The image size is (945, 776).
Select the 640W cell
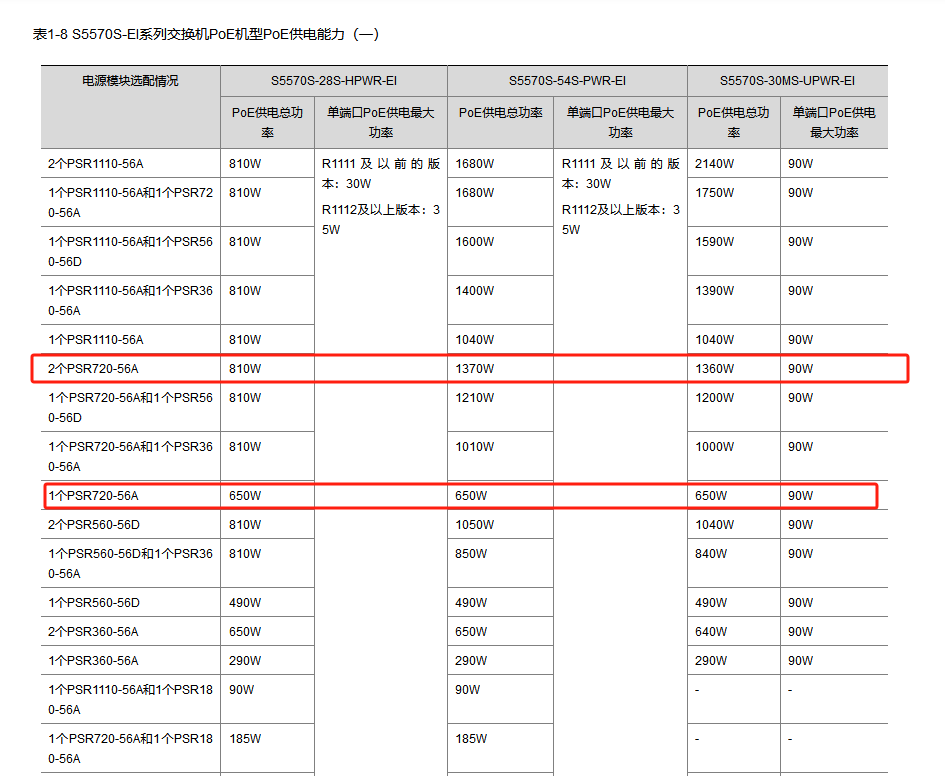[x=711, y=631]
